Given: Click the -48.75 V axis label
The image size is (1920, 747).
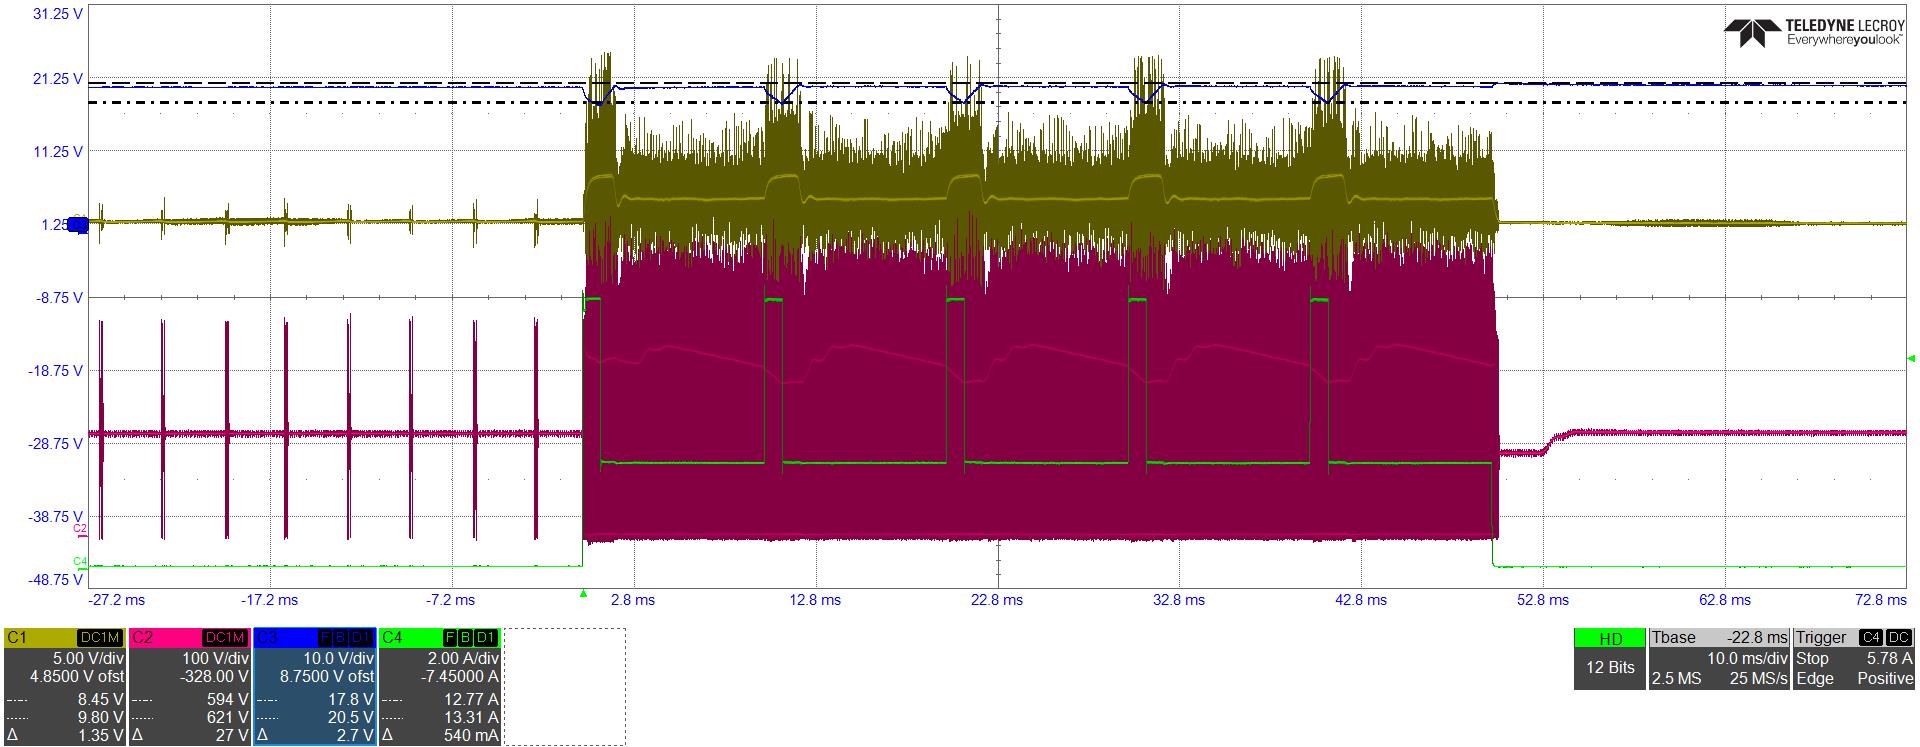Looking at the screenshot, I should [x=56, y=580].
